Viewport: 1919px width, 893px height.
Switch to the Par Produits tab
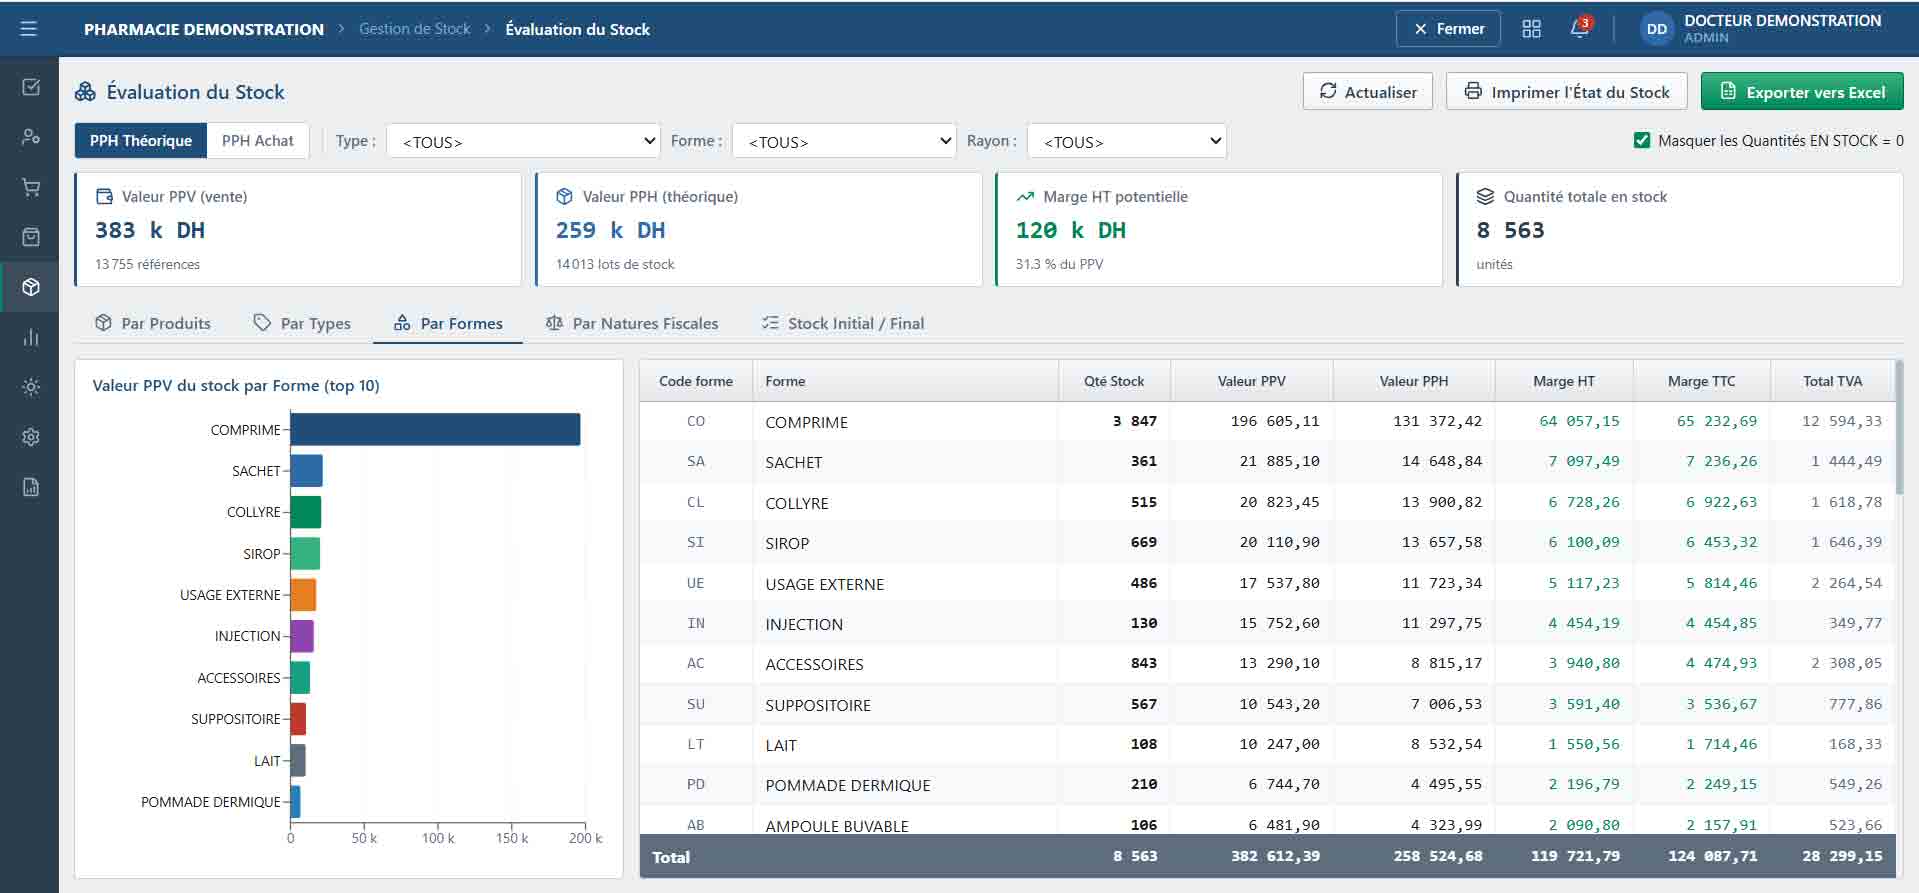pyautogui.click(x=153, y=323)
